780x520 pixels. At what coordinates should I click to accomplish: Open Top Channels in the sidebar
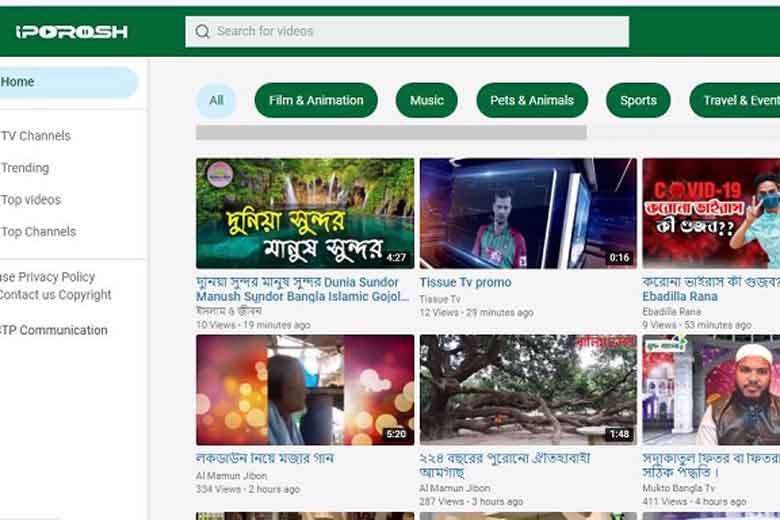click(38, 231)
